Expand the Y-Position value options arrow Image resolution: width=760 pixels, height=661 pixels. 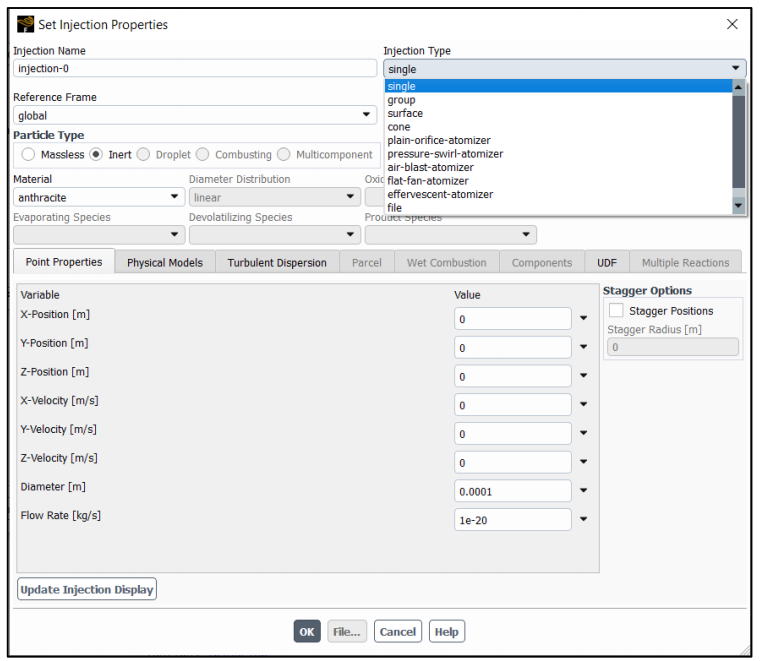(584, 347)
